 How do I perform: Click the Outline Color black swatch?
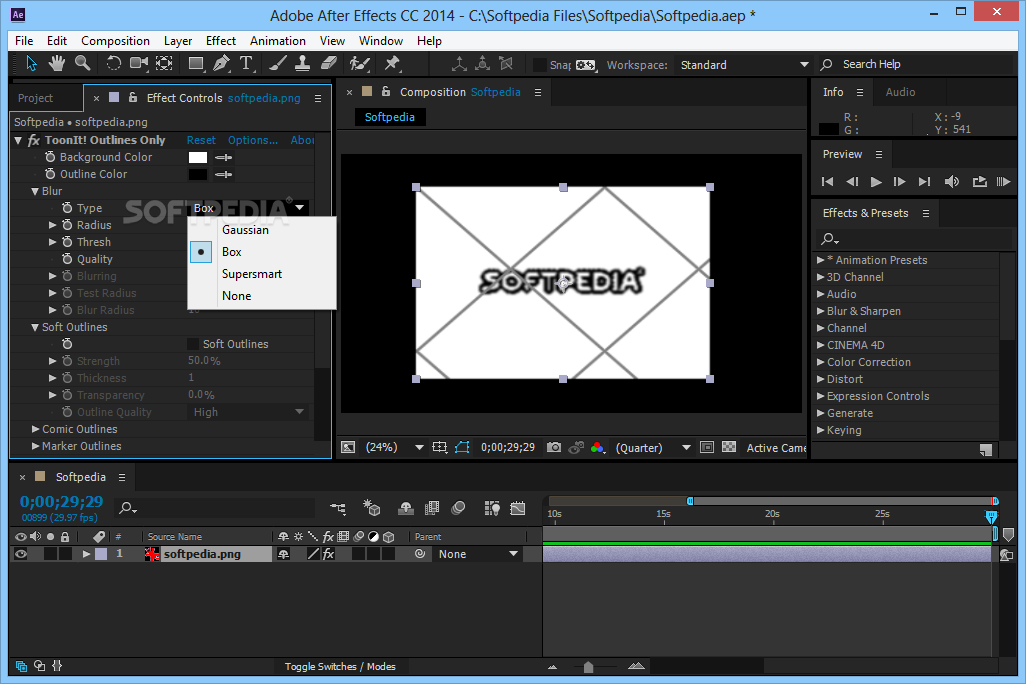(x=198, y=174)
